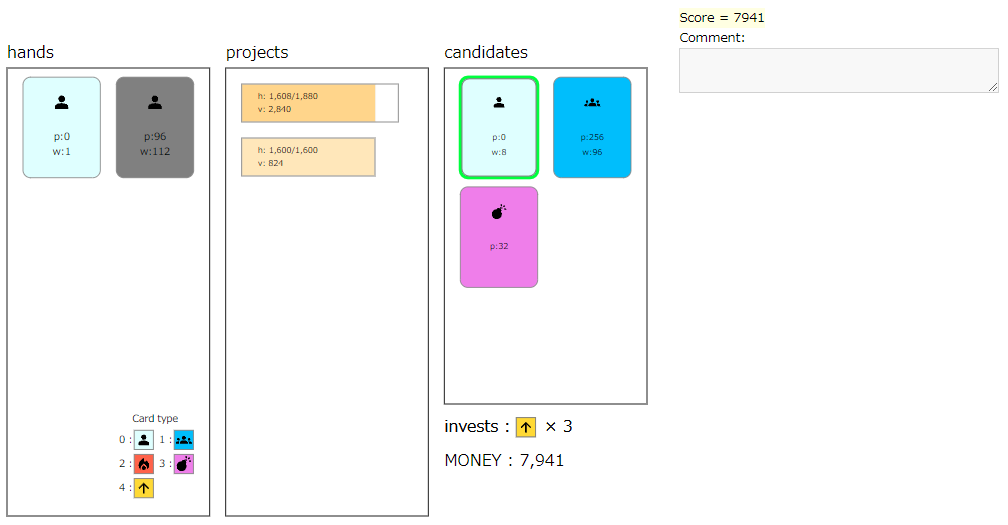Click the person icon on the w:1 hand card
Viewport: 1008px width, 525px height.
[x=62, y=102]
